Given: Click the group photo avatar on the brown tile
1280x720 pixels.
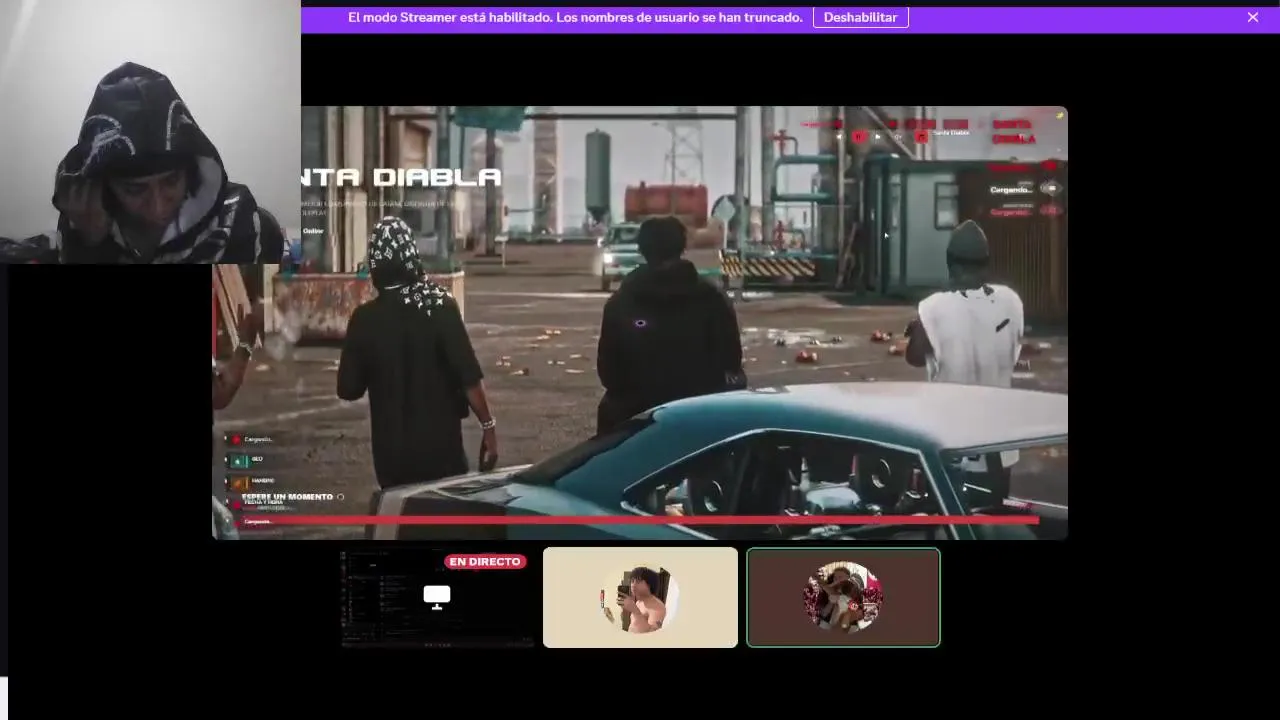Looking at the screenshot, I should point(843,597).
